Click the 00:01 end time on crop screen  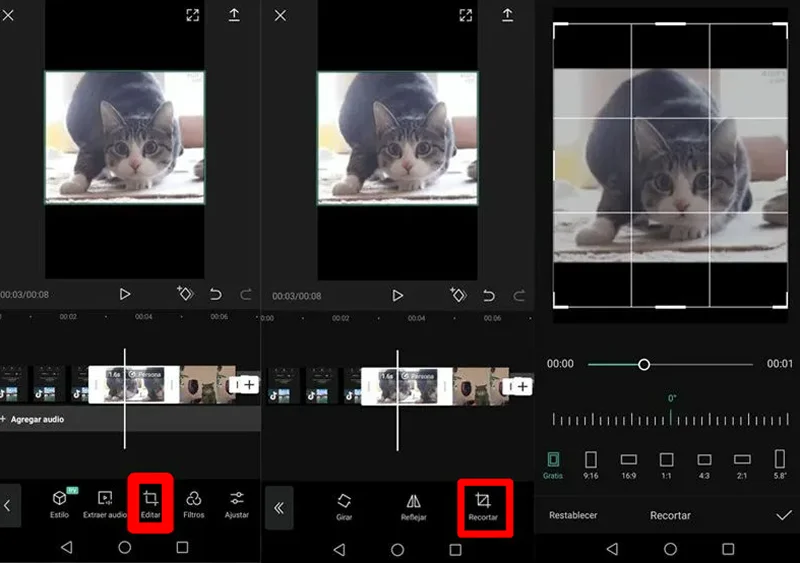pyautogui.click(x=780, y=363)
